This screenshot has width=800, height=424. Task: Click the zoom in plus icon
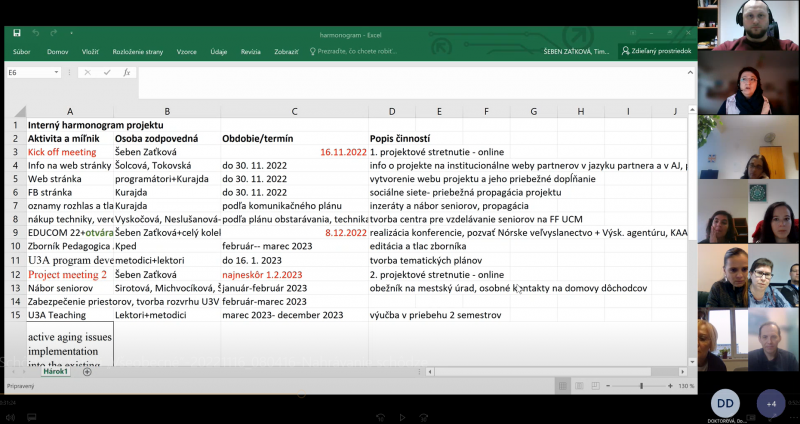[668, 385]
